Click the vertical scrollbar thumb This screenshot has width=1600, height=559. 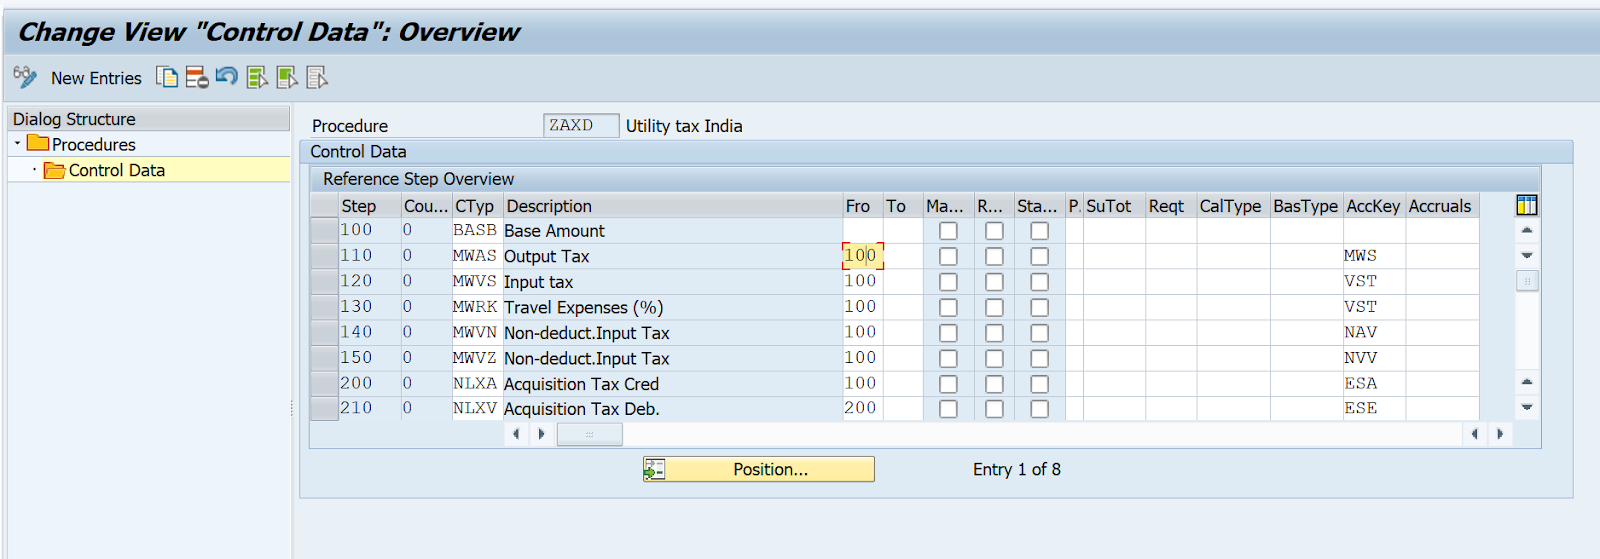tap(1527, 281)
